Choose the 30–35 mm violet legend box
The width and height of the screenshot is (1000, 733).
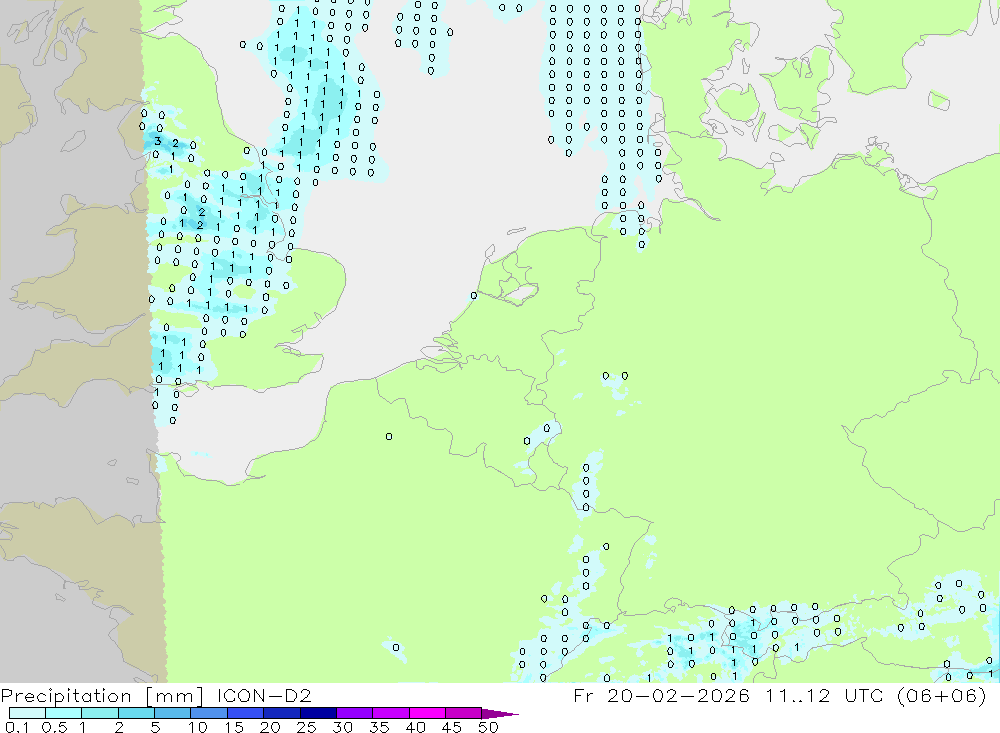(354, 713)
